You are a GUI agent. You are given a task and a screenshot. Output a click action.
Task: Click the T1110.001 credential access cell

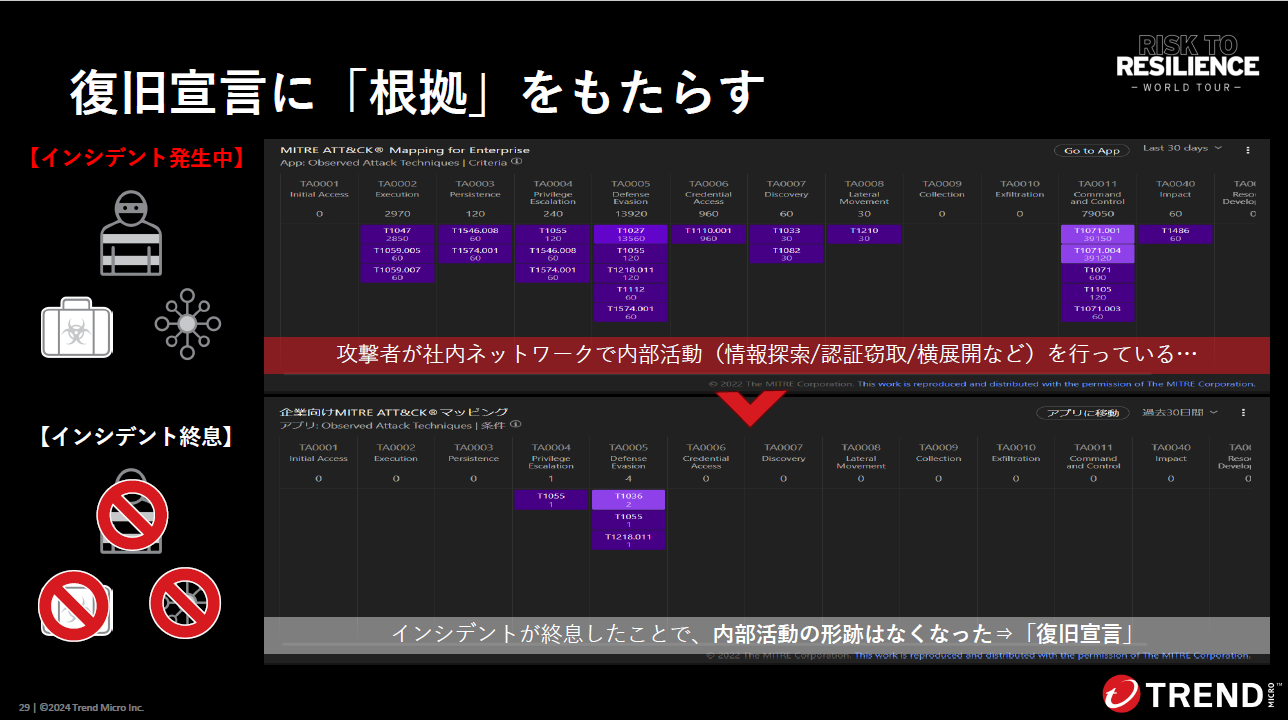(708, 234)
